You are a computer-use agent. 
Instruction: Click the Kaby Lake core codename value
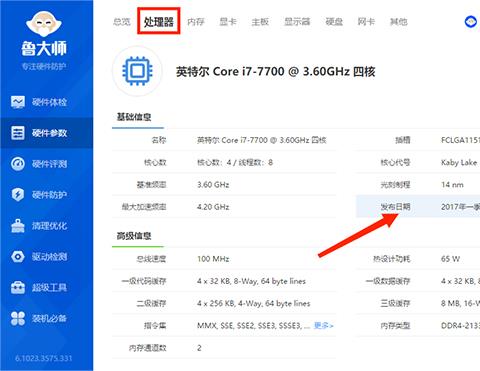pos(459,163)
